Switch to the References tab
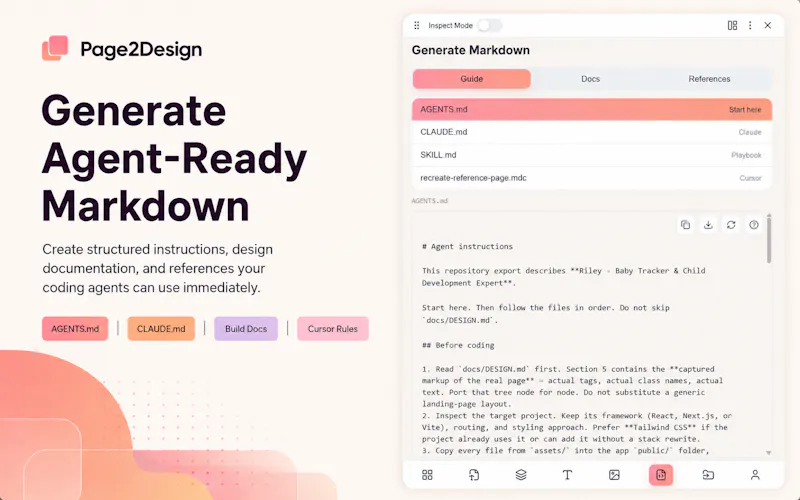 pos(709,79)
